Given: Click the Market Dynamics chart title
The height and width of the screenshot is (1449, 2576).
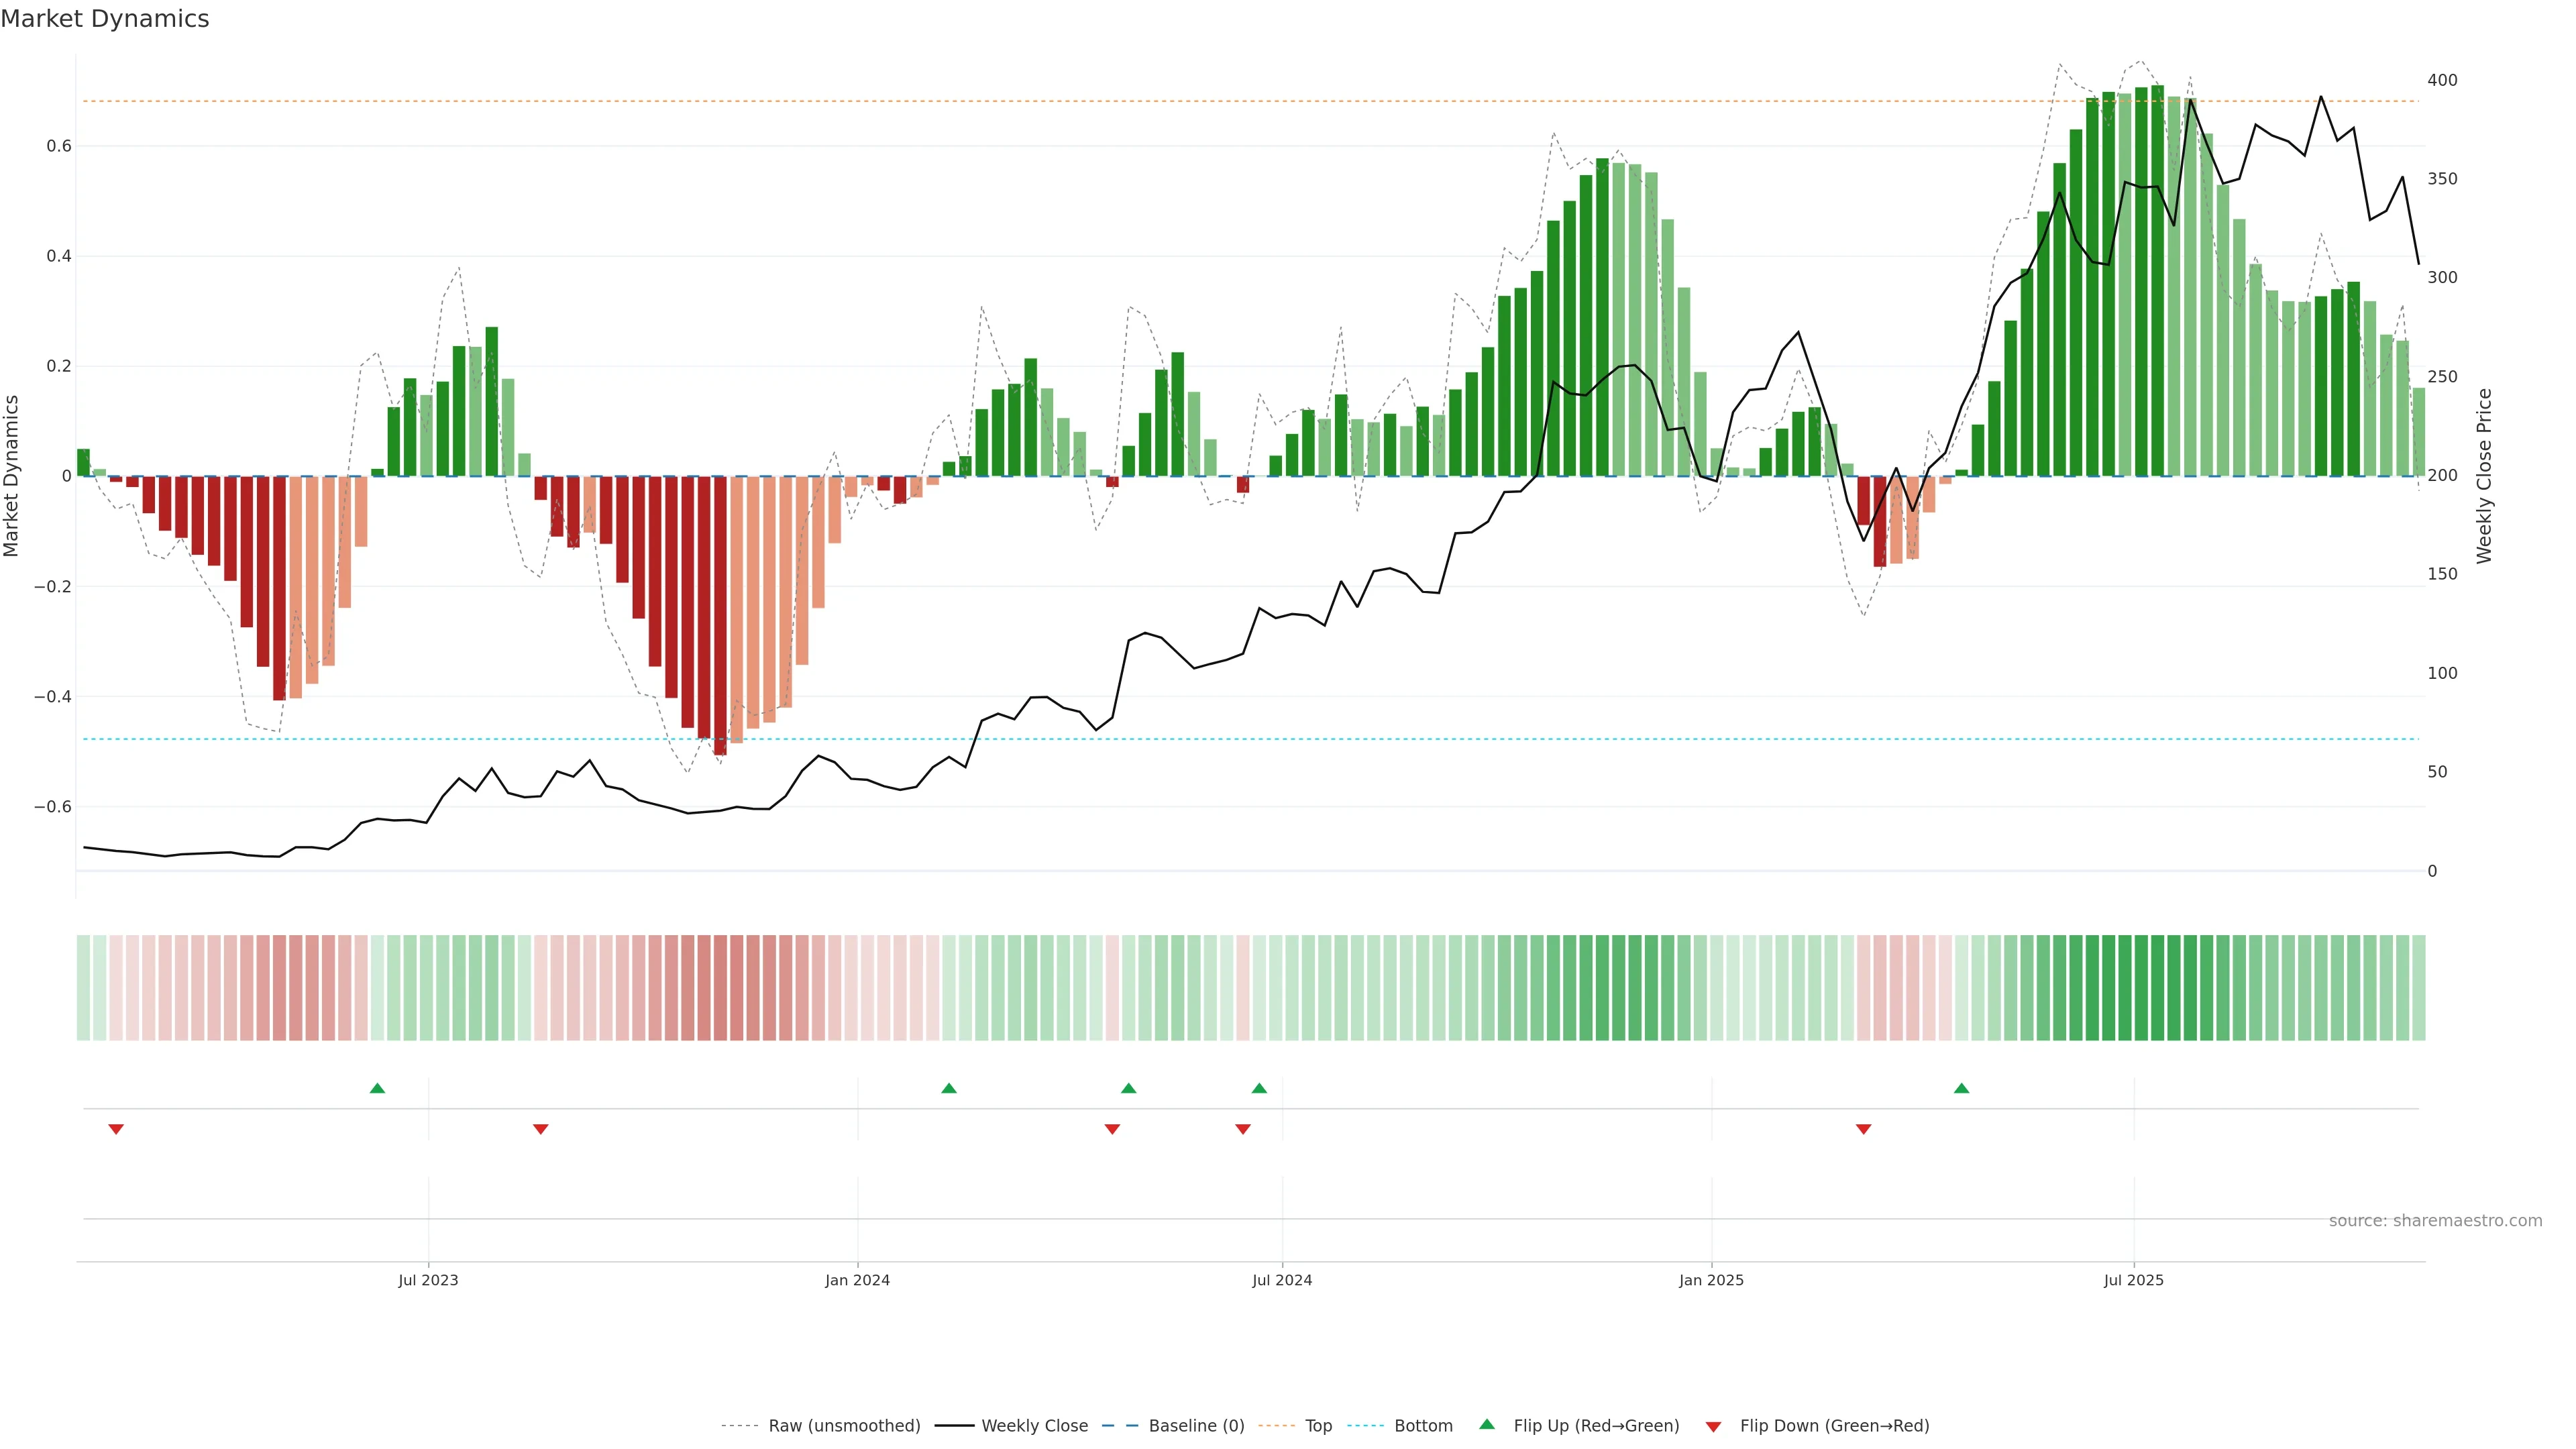Looking at the screenshot, I should 105,19.
